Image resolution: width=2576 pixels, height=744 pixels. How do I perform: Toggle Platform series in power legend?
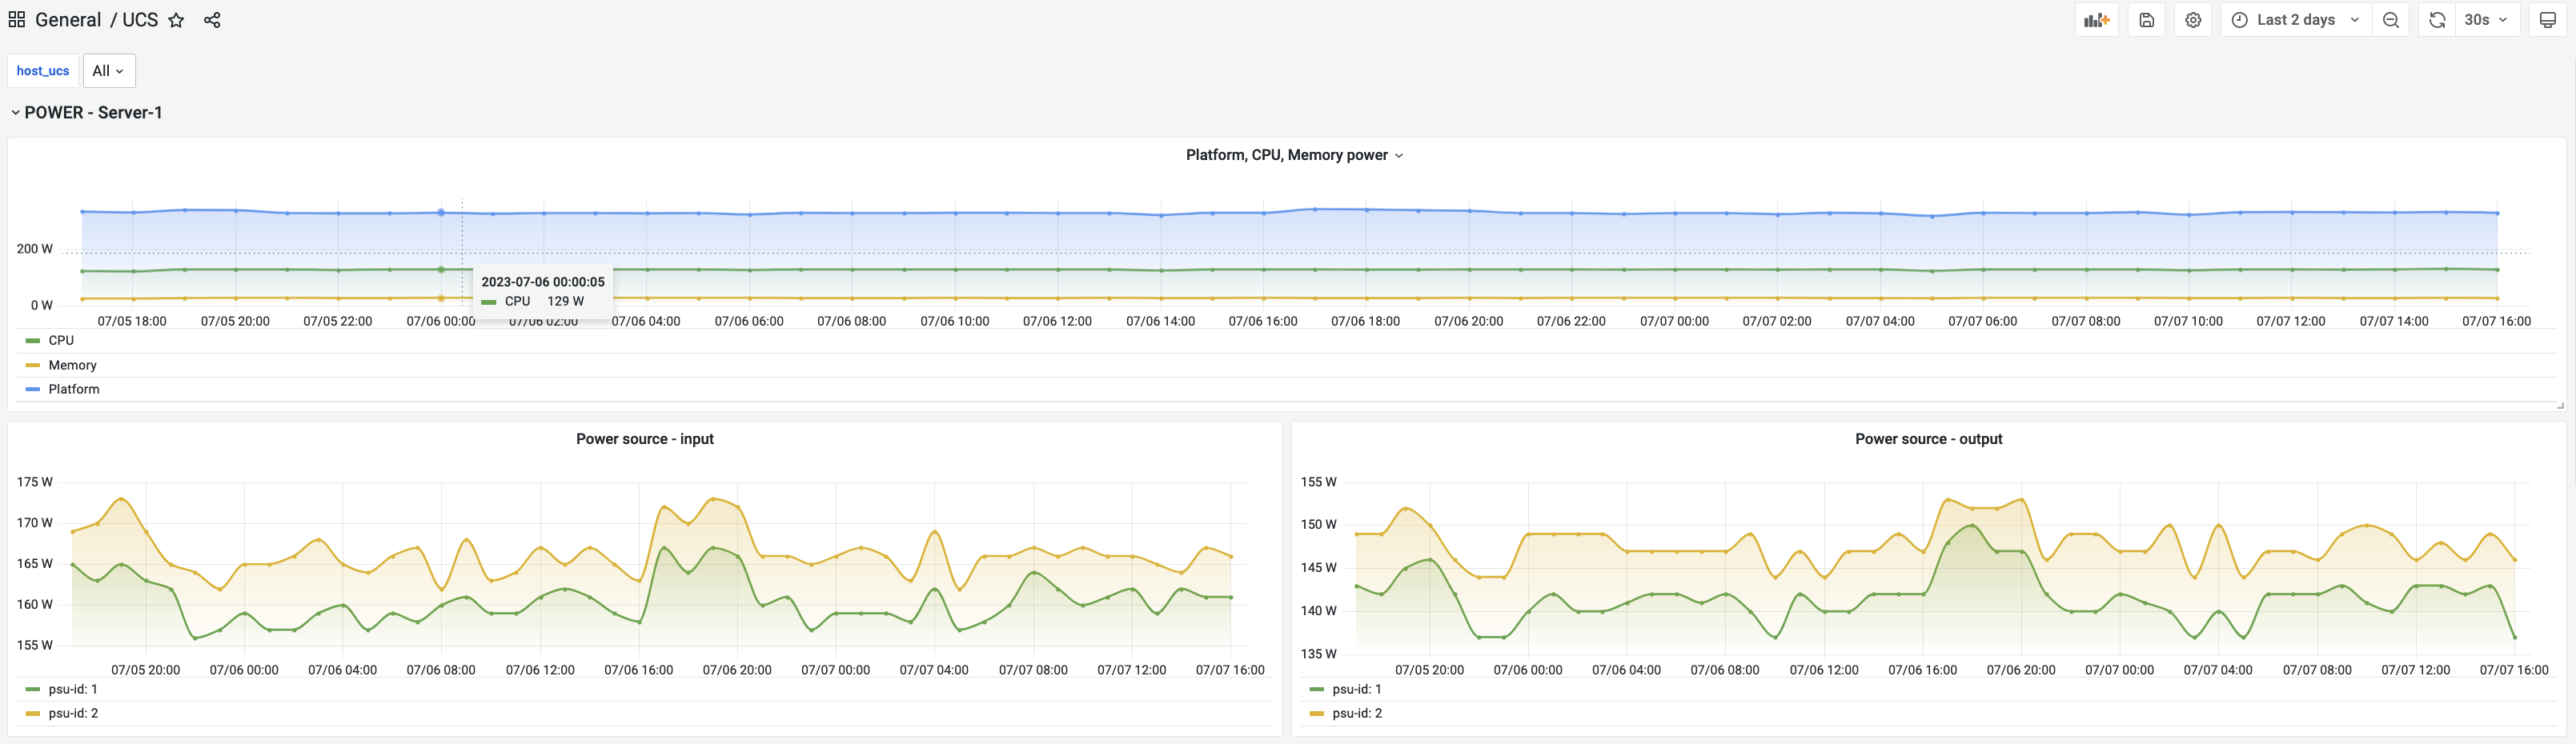(74, 389)
